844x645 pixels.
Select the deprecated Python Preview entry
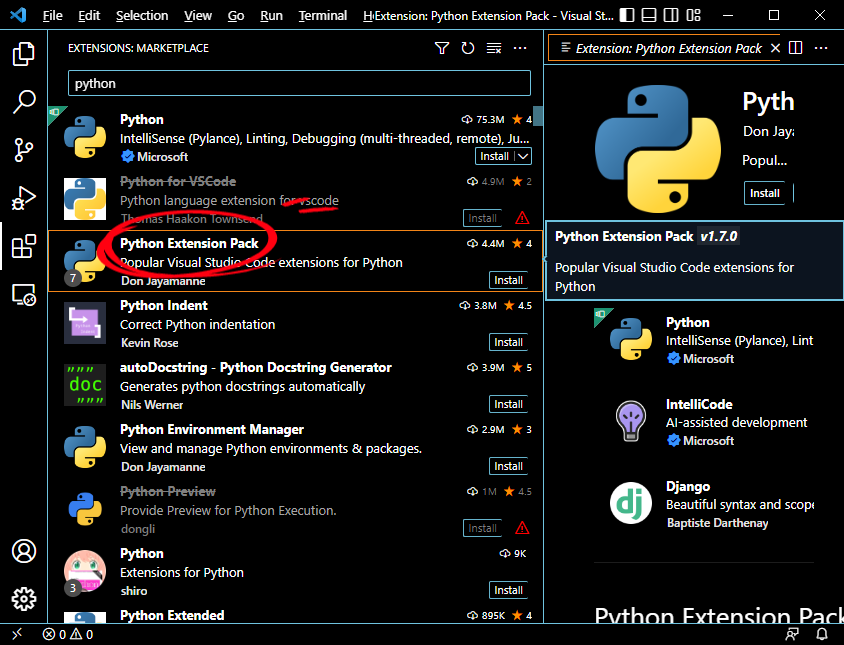coord(295,509)
